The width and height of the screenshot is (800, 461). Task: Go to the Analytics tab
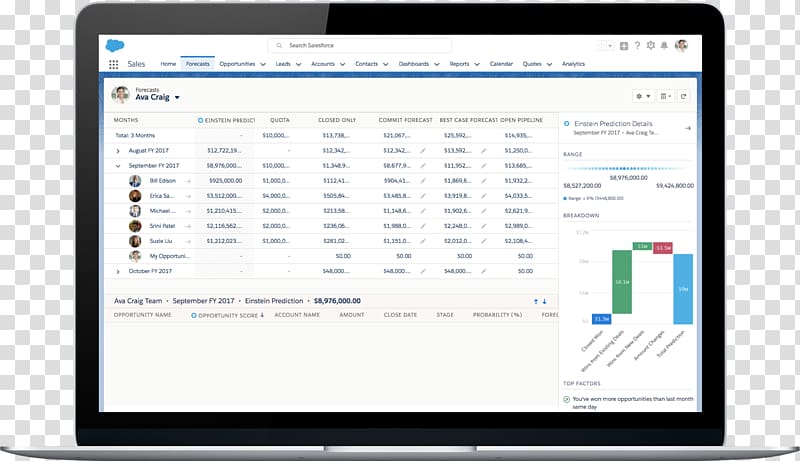573,64
